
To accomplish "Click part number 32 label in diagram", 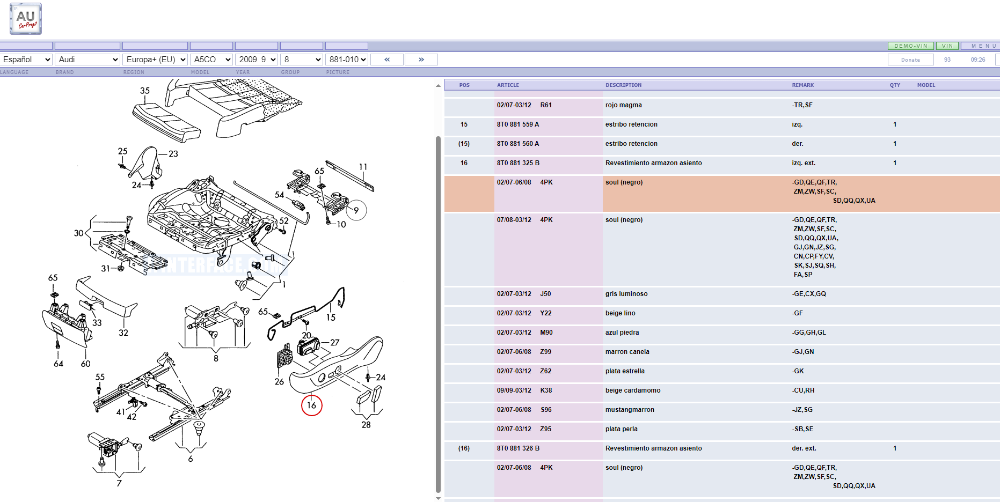I will (x=123, y=332).
